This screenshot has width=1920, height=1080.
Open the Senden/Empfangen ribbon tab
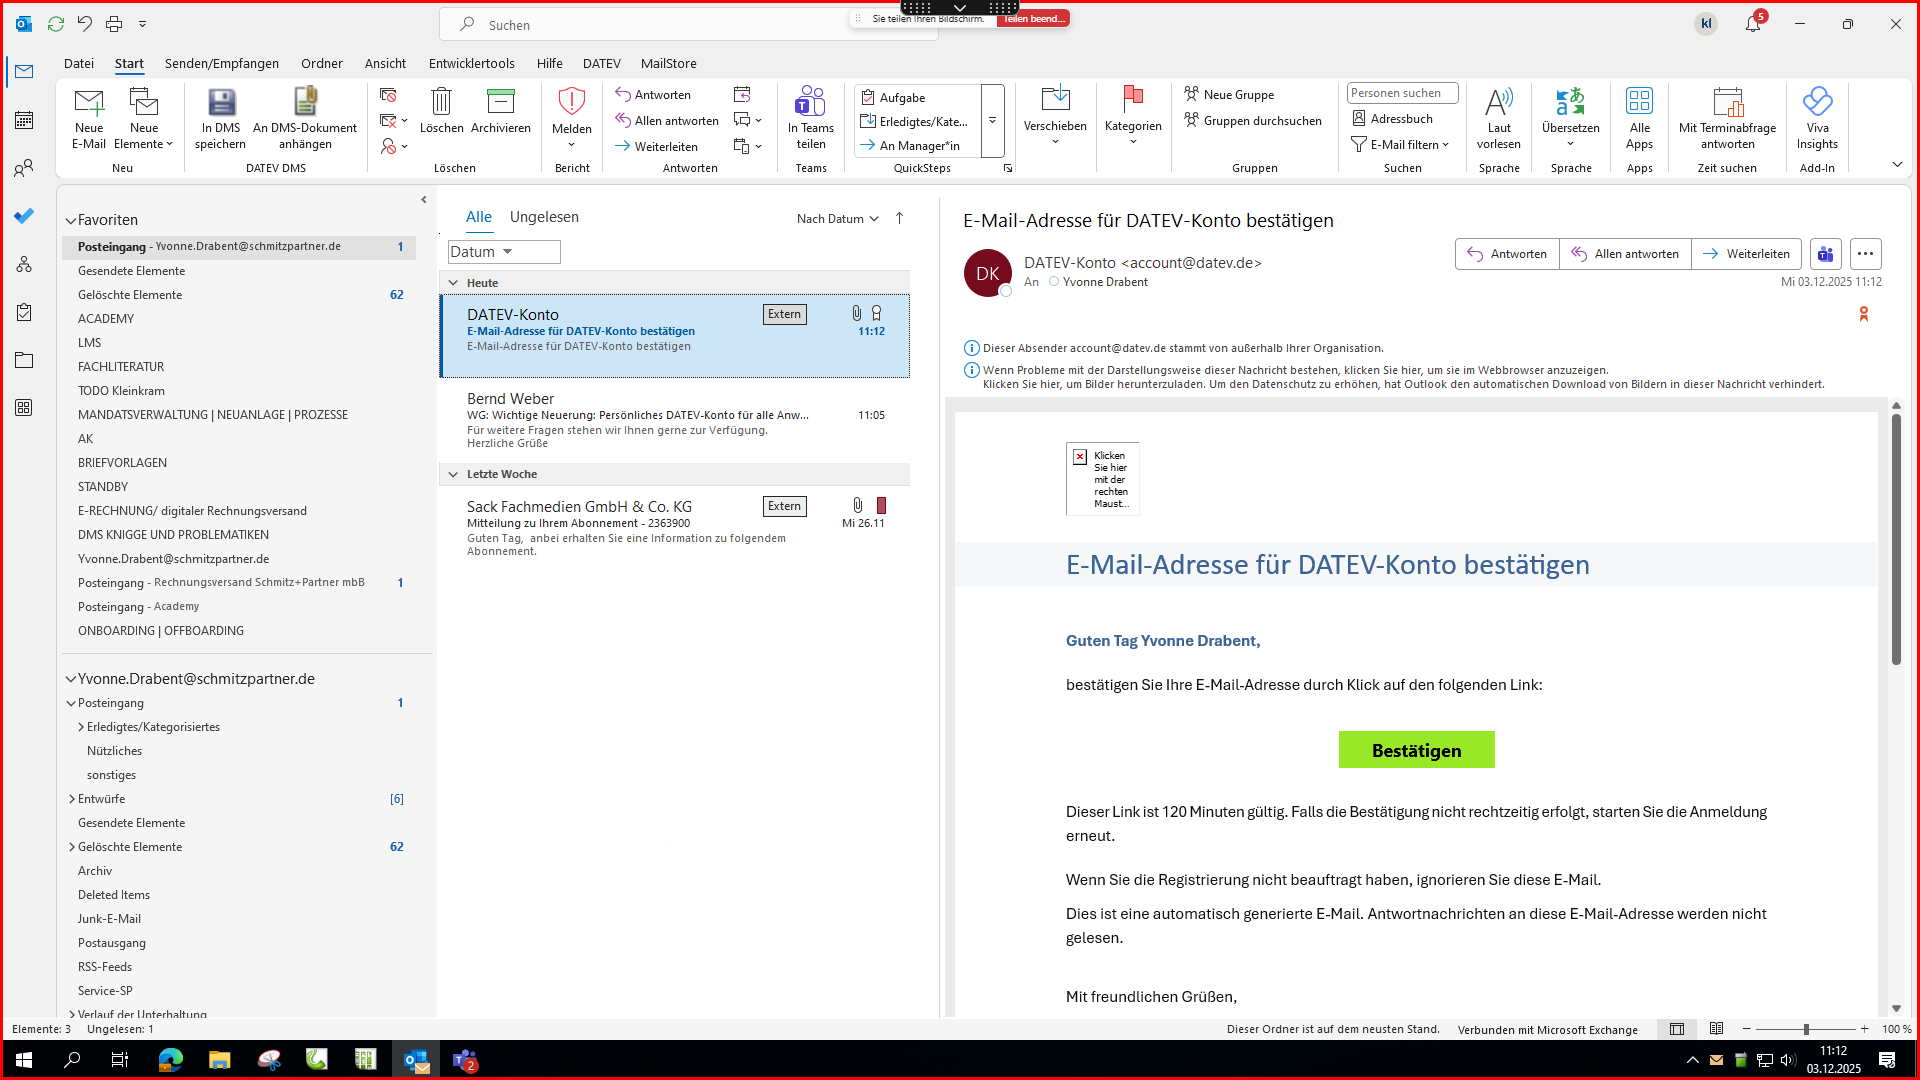pos(222,63)
